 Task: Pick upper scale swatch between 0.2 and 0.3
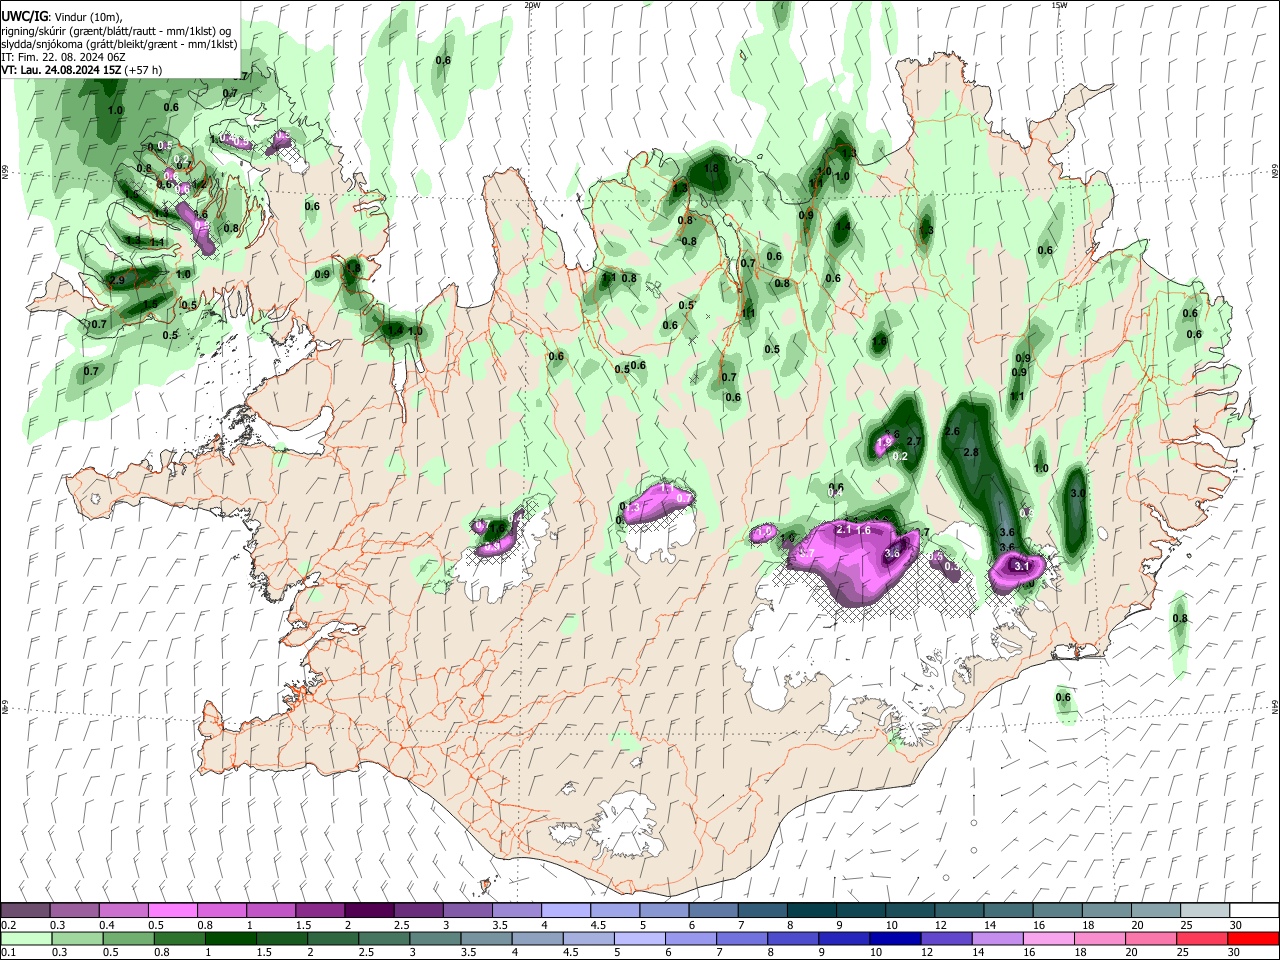25,911
